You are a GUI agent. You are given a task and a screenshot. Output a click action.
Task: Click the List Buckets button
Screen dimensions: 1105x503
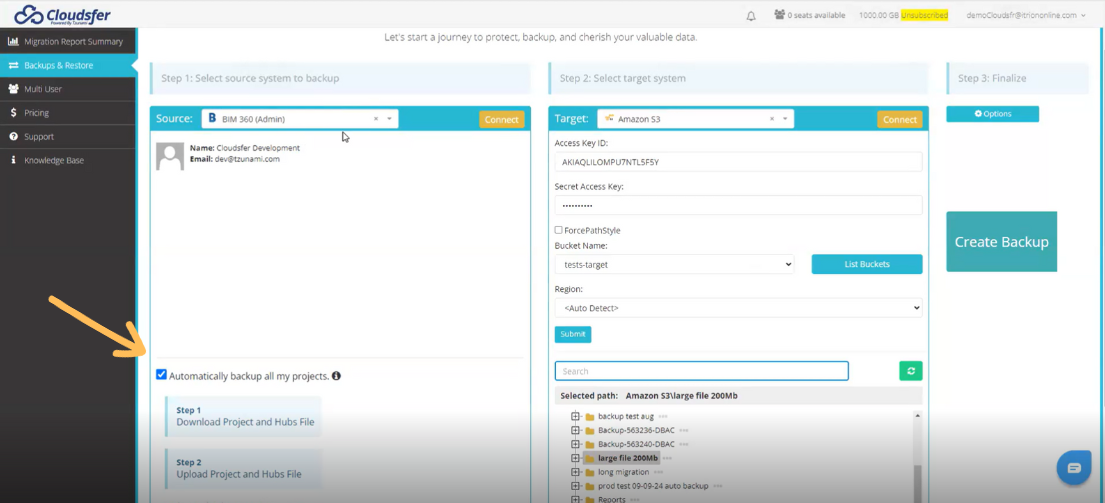click(x=867, y=264)
